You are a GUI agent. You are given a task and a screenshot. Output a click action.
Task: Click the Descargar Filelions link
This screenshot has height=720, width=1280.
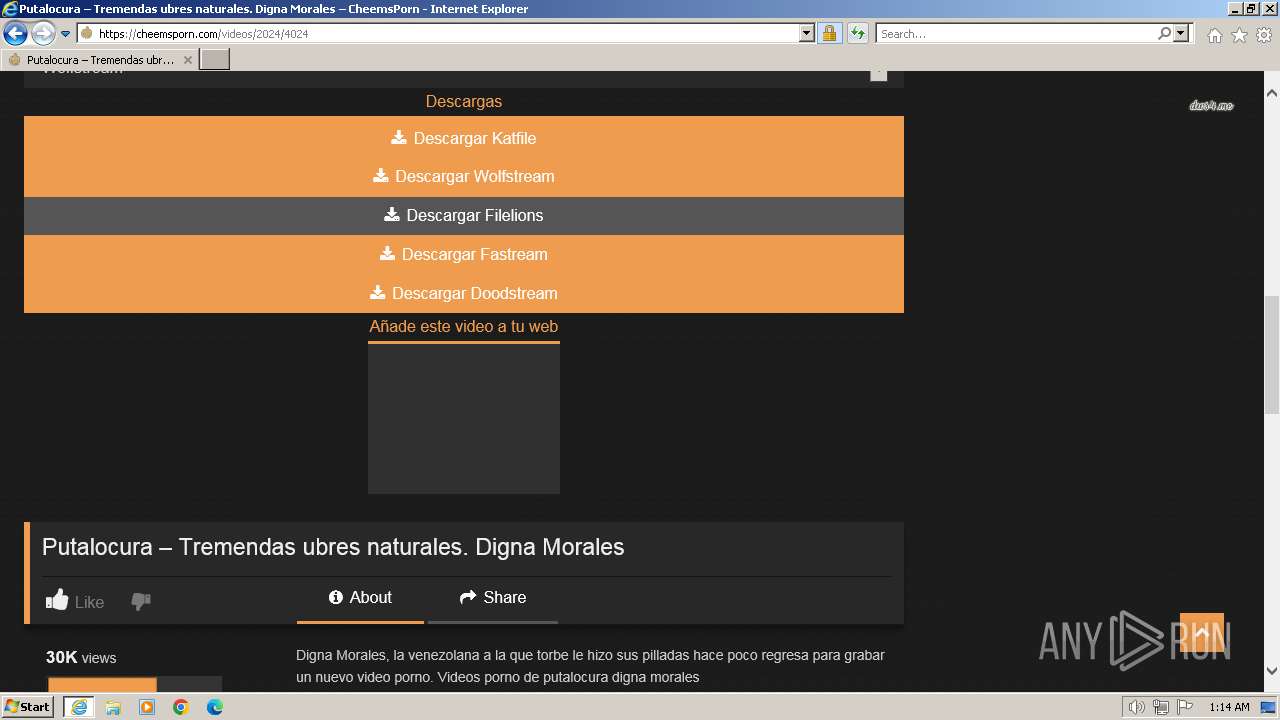(464, 215)
